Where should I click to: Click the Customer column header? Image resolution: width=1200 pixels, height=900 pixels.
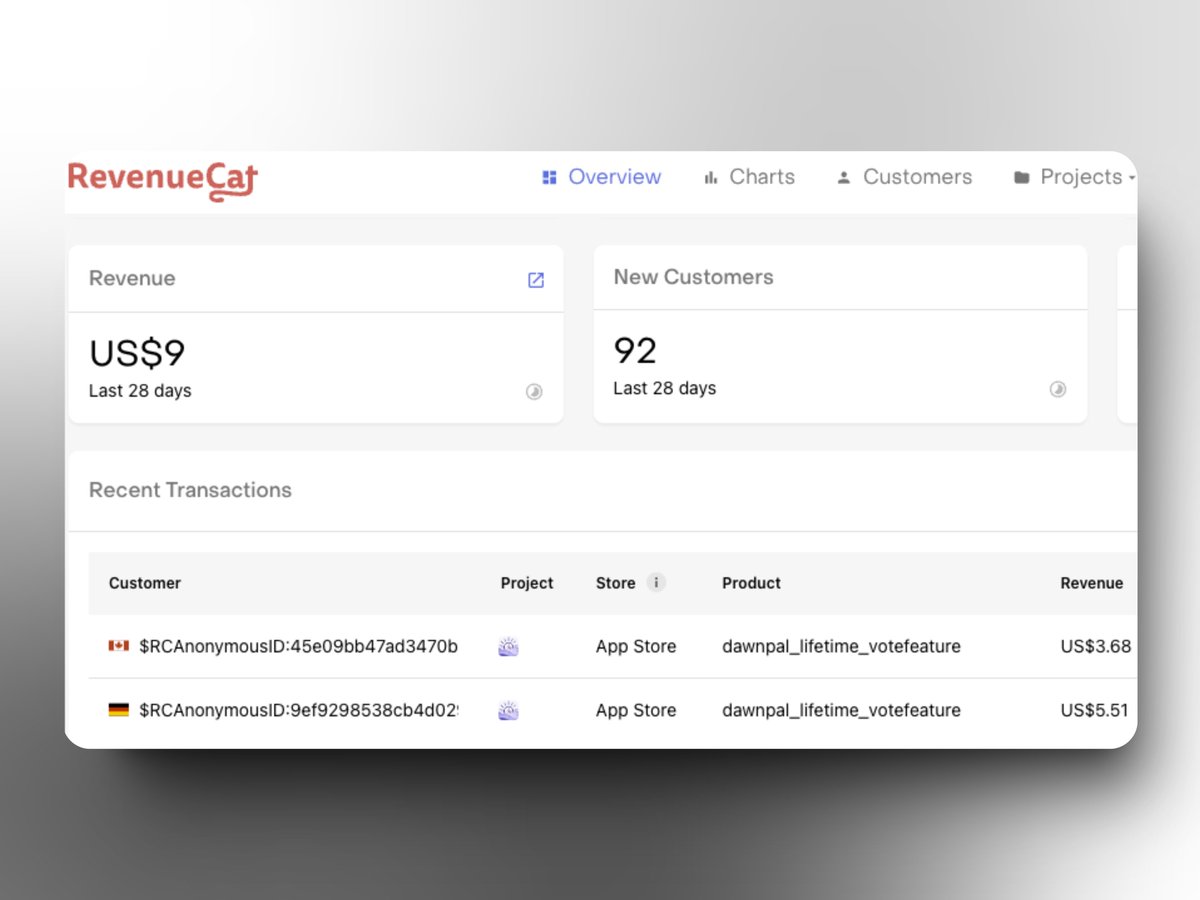(145, 583)
